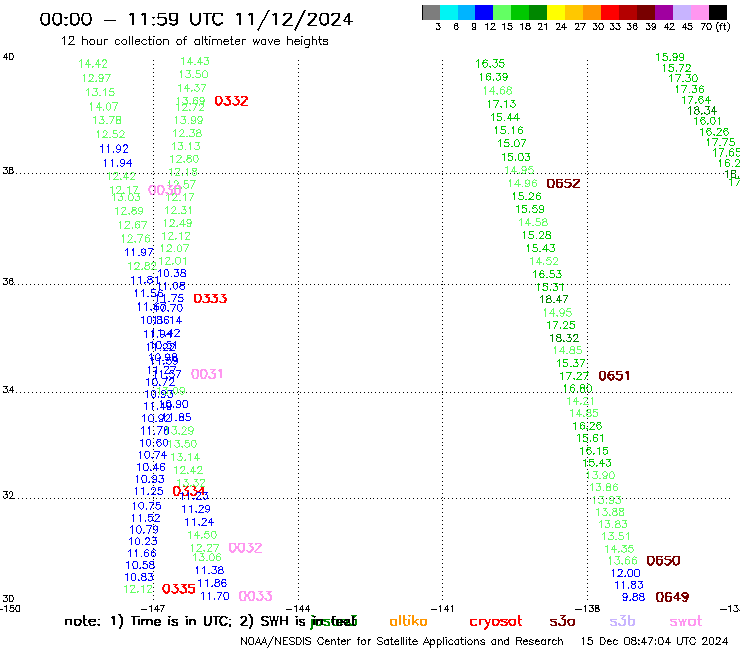740x650 pixels.
Task: Click the wave height value 16.35
Action: click(x=490, y=64)
